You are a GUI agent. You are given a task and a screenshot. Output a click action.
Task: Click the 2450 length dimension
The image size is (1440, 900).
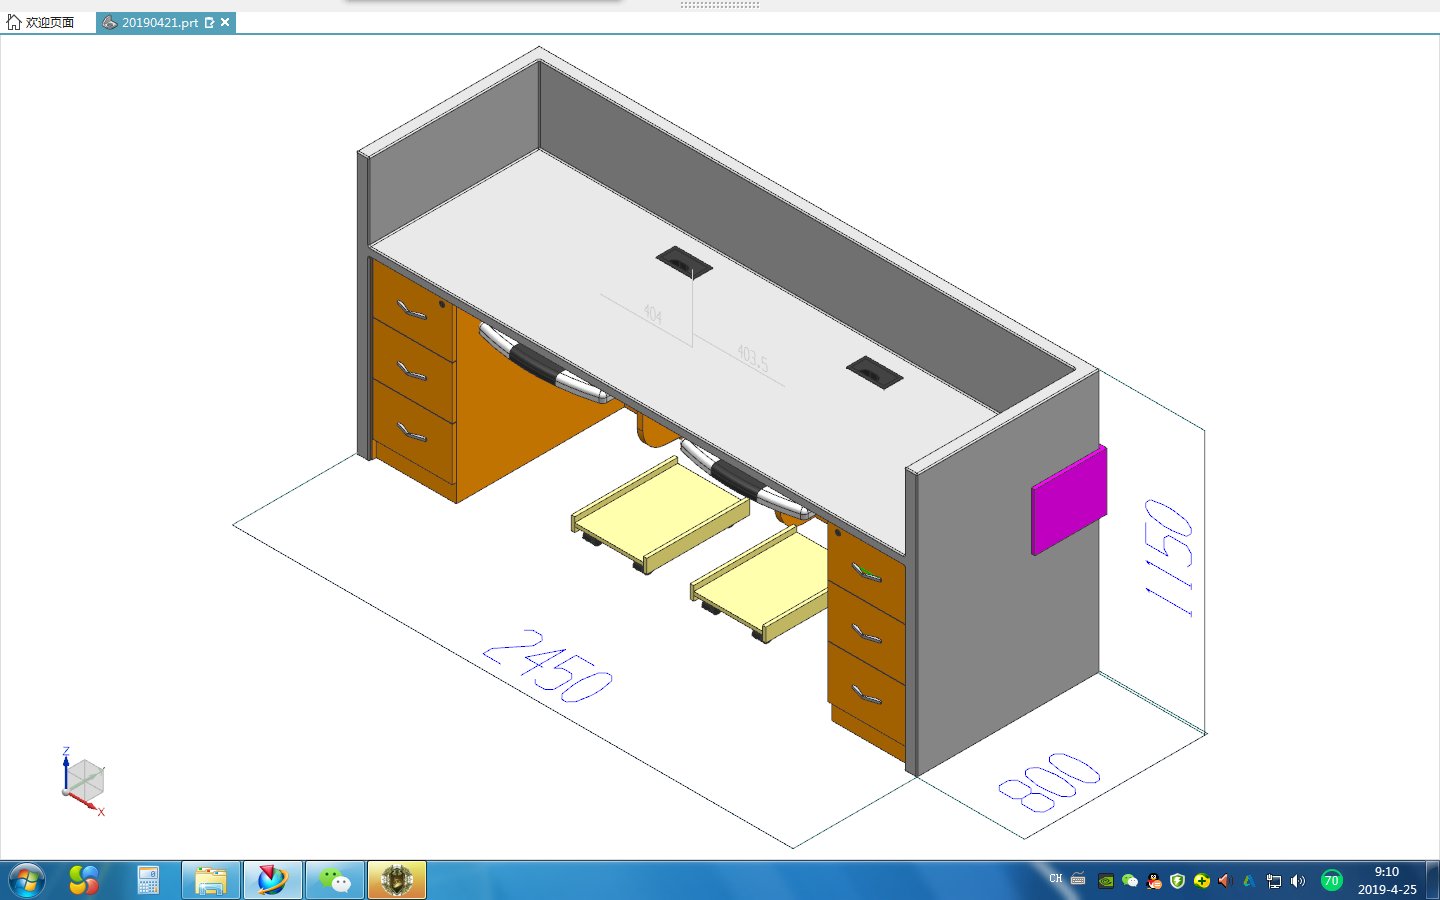547,666
